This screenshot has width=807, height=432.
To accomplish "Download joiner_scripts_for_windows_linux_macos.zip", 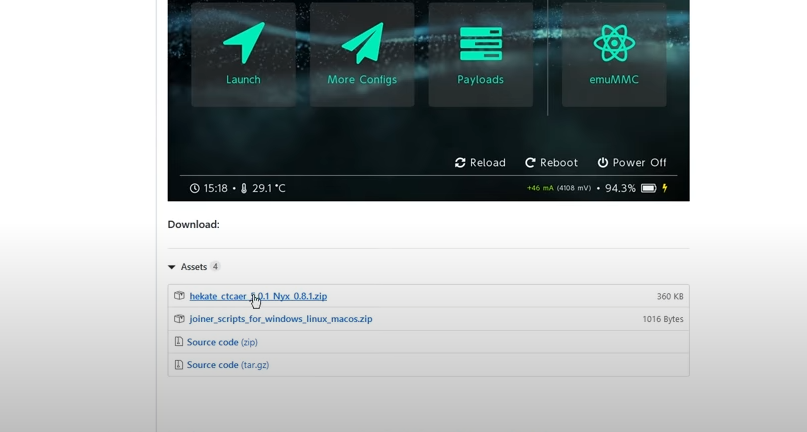I will 280,319.
